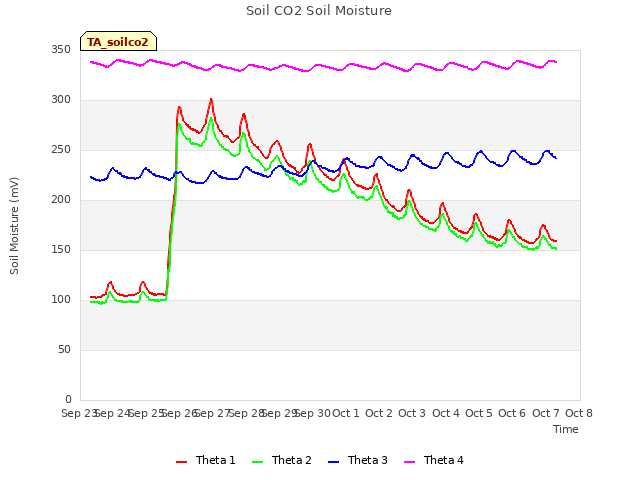This screenshot has height=480, width=640.
Task: Click the Oct 3 x-axis tick label
Action: click(412, 413)
